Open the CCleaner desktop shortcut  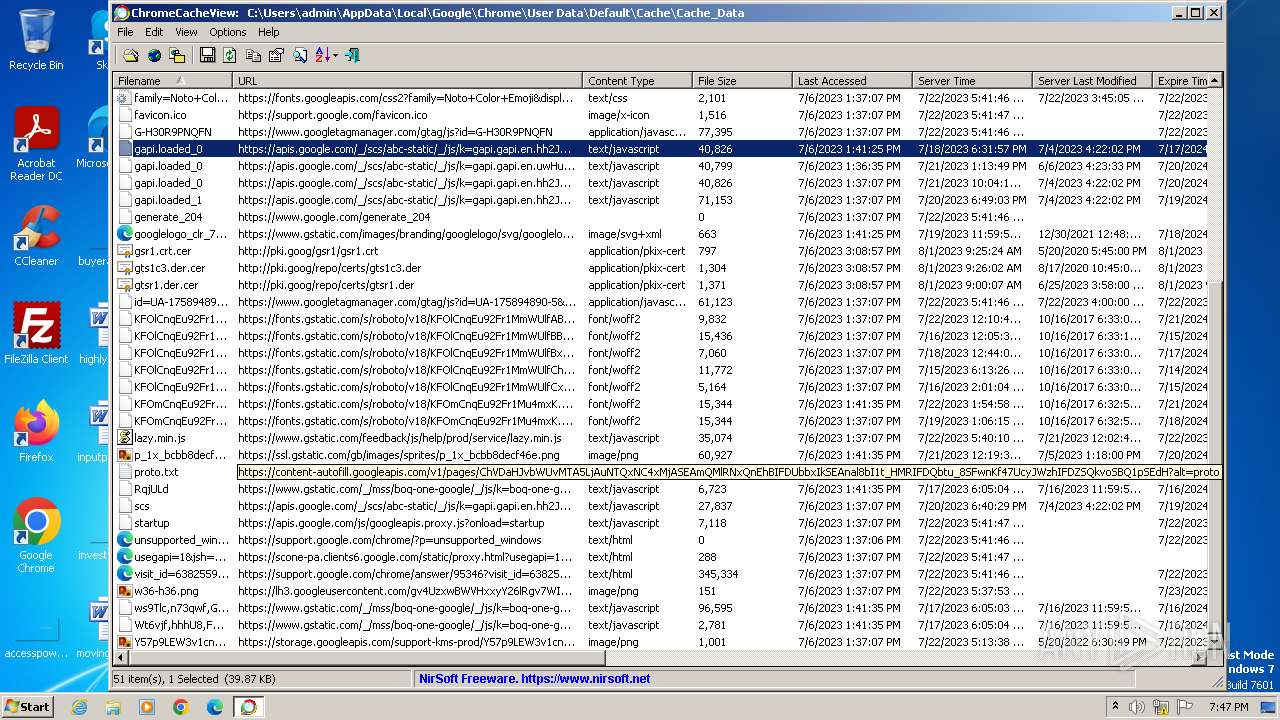click(36, 238)
